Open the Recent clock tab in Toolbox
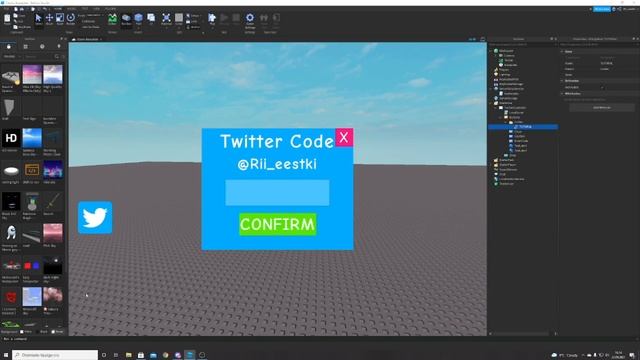640x360 pixels. pyautogui.click(x=42, y=47)
